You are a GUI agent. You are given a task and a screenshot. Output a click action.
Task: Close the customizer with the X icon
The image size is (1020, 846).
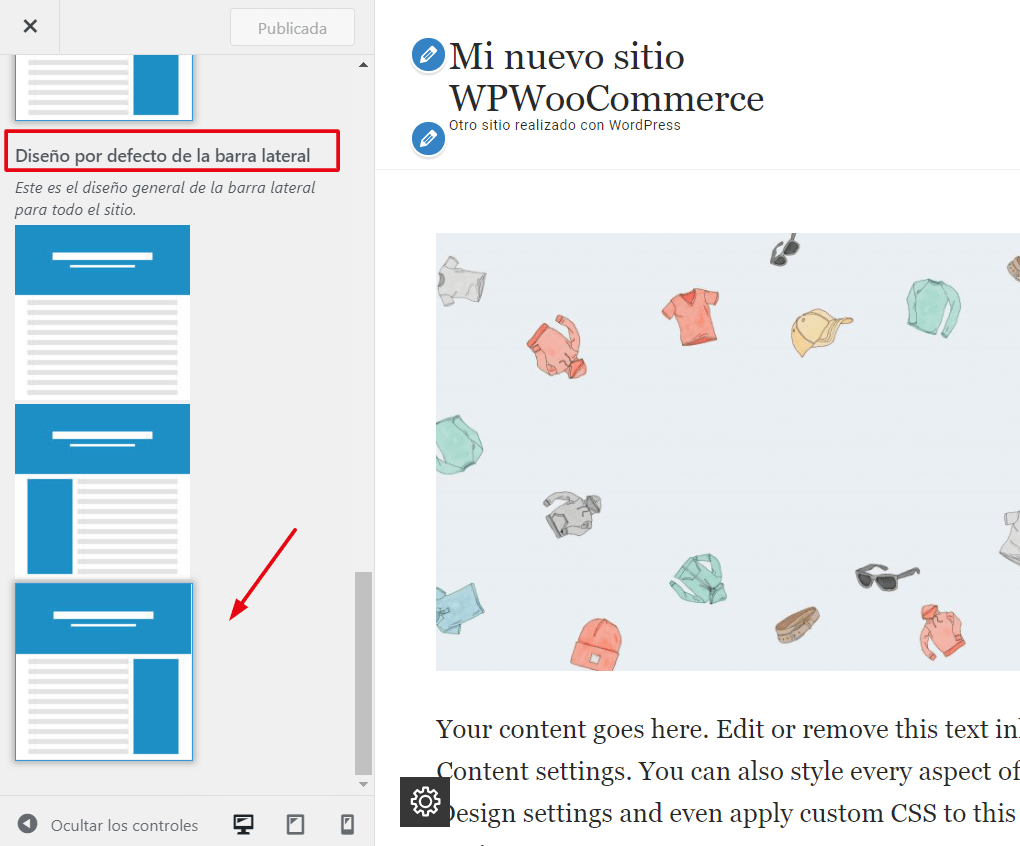click(x=30, y=26)
